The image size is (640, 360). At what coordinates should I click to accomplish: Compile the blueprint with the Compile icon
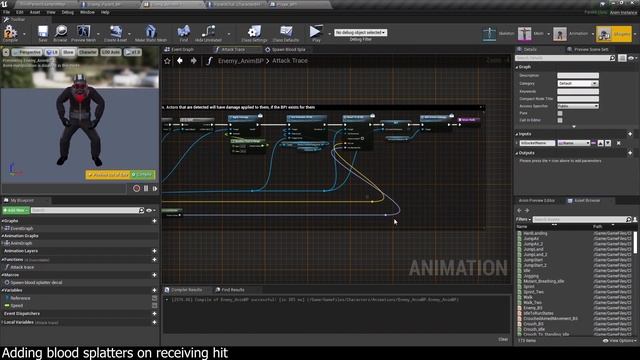[10, 32]
